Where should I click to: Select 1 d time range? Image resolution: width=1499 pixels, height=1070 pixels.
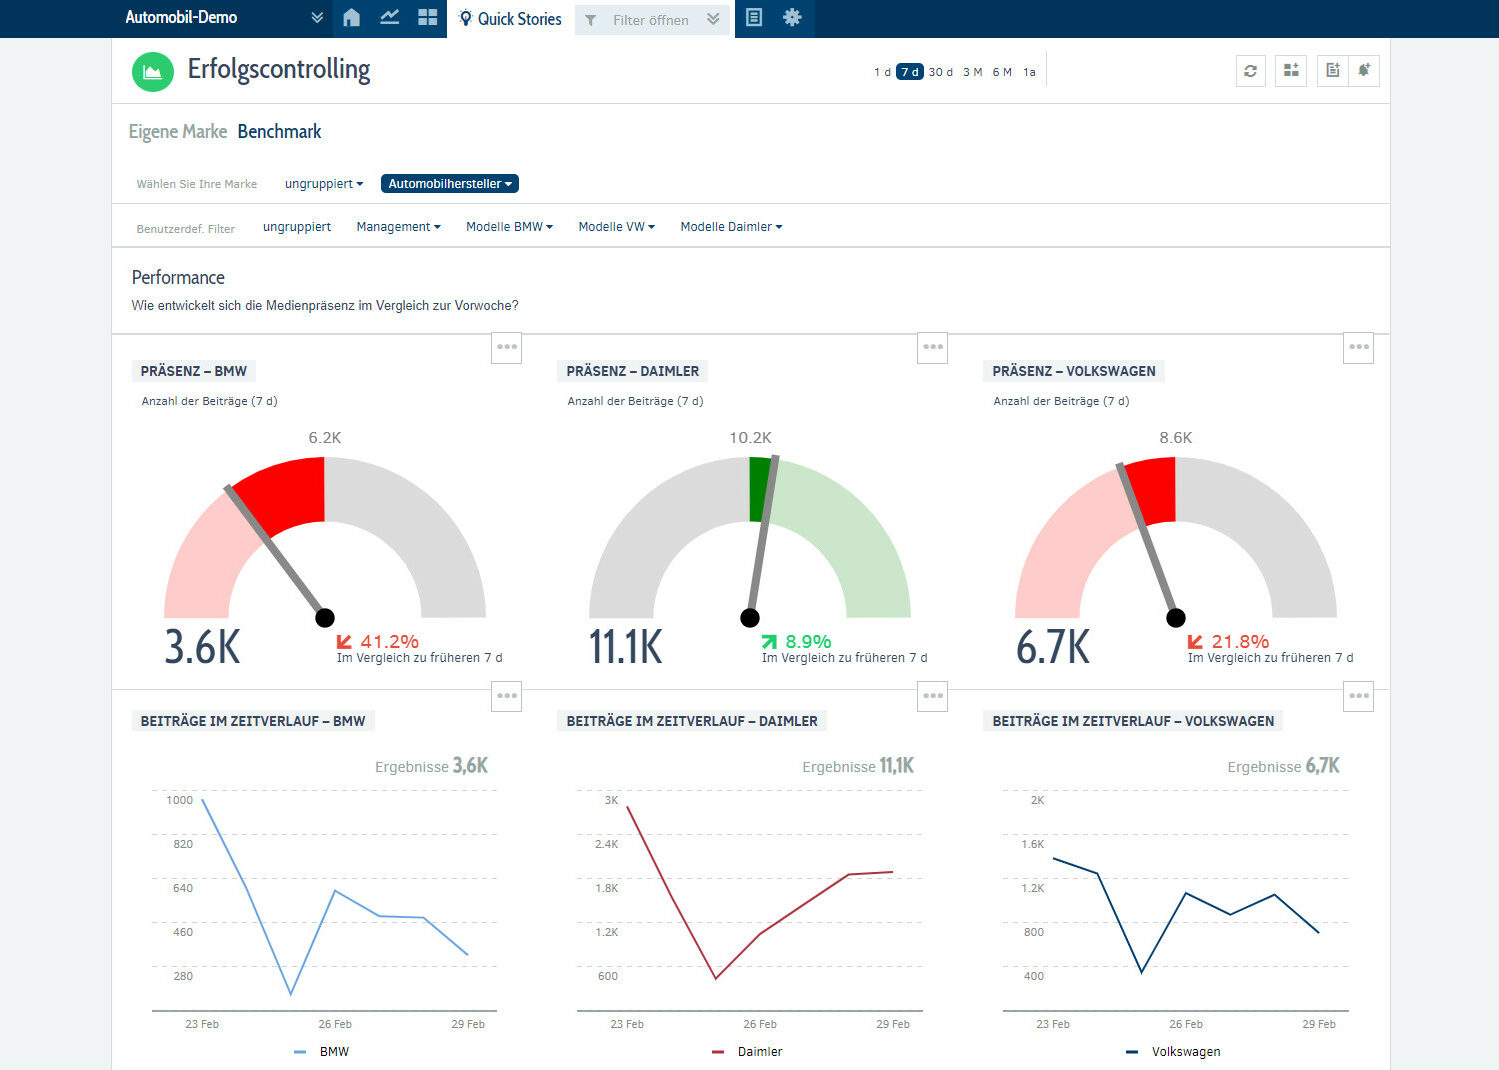882,72
